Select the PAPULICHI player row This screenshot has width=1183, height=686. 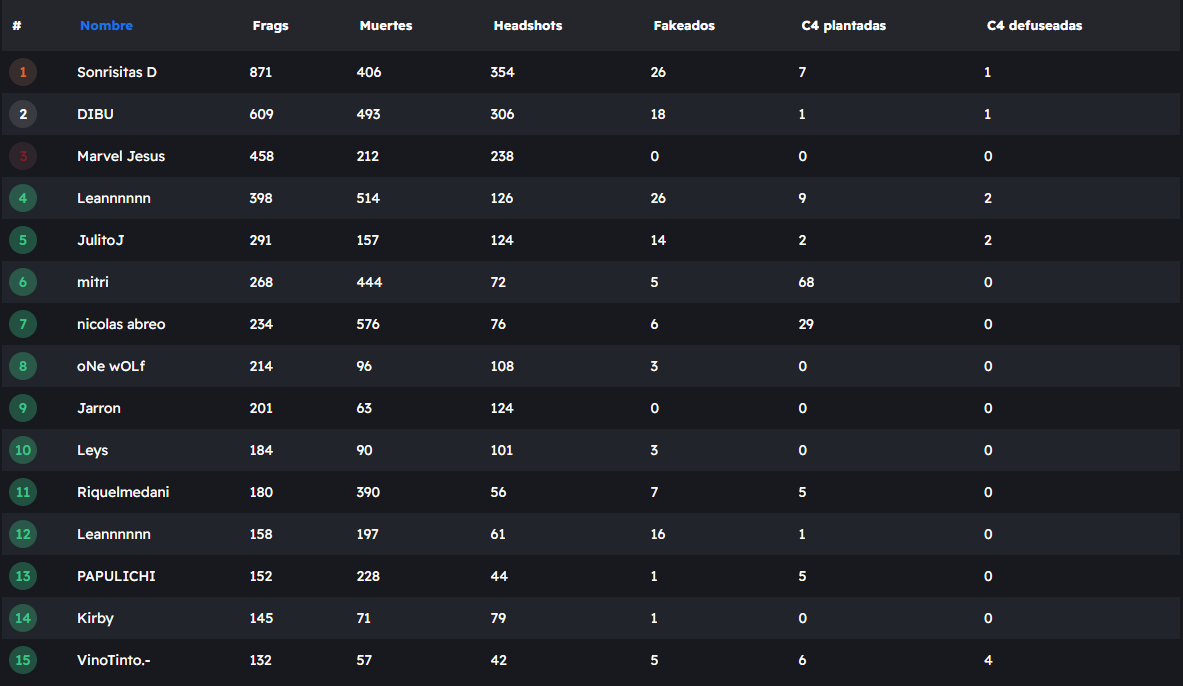pos(116,576)
